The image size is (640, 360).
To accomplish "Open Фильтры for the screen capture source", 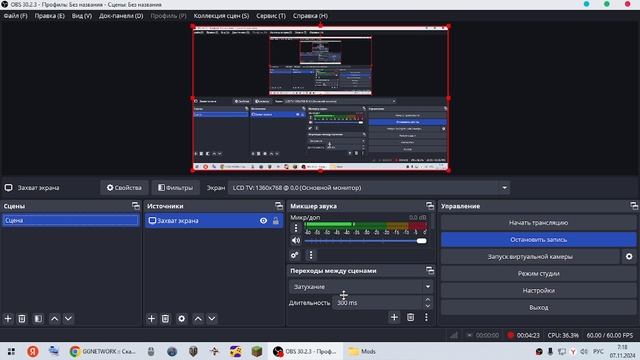I will [176, 188].
